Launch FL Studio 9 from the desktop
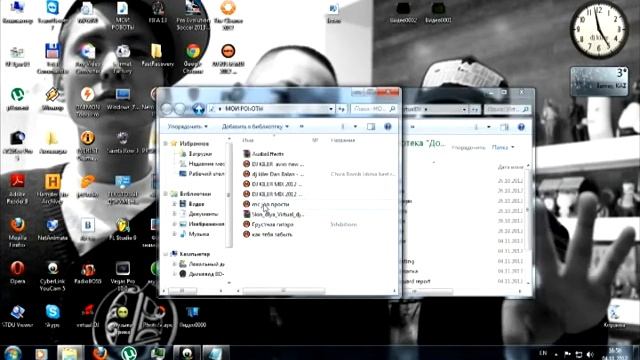The height and width of the screenshot is (360, 640). 122,229
